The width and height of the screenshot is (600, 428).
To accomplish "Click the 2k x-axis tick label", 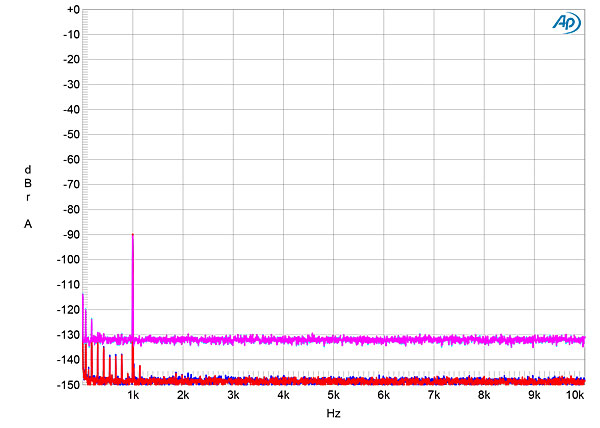I will [x=183, y=397].
